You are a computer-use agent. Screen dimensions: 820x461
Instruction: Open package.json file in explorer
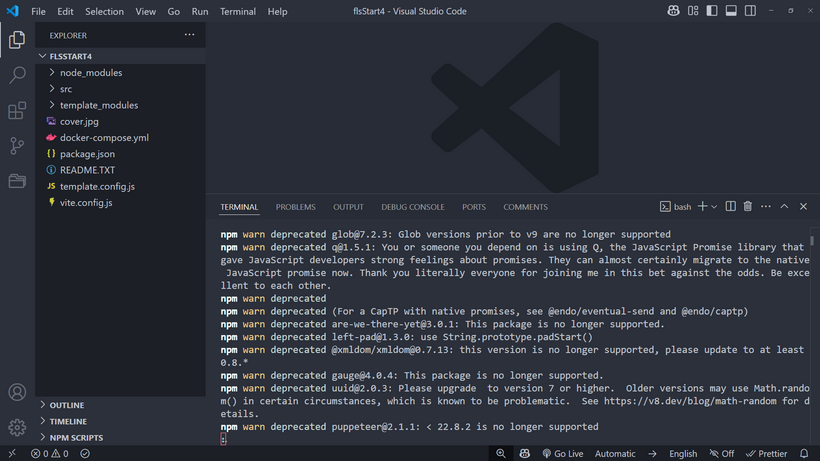pos(87,154)
